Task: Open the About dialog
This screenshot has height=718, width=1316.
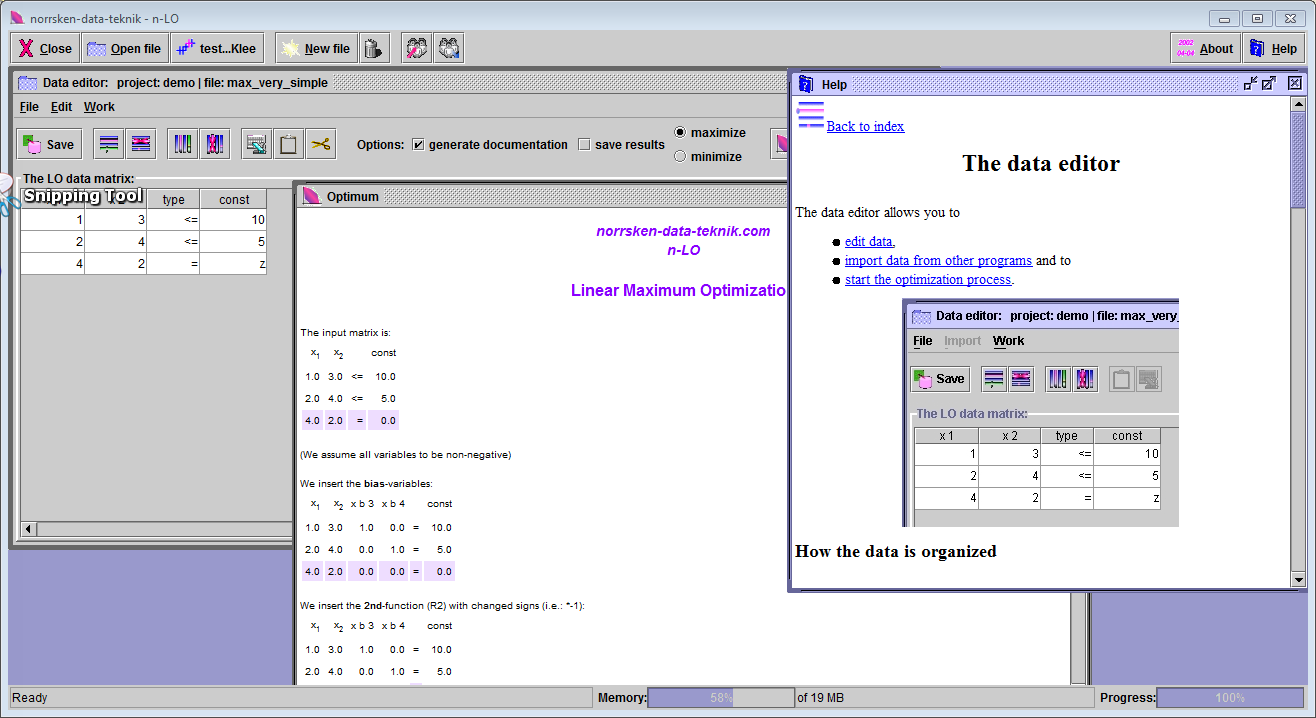Action: coord(1205,48)
